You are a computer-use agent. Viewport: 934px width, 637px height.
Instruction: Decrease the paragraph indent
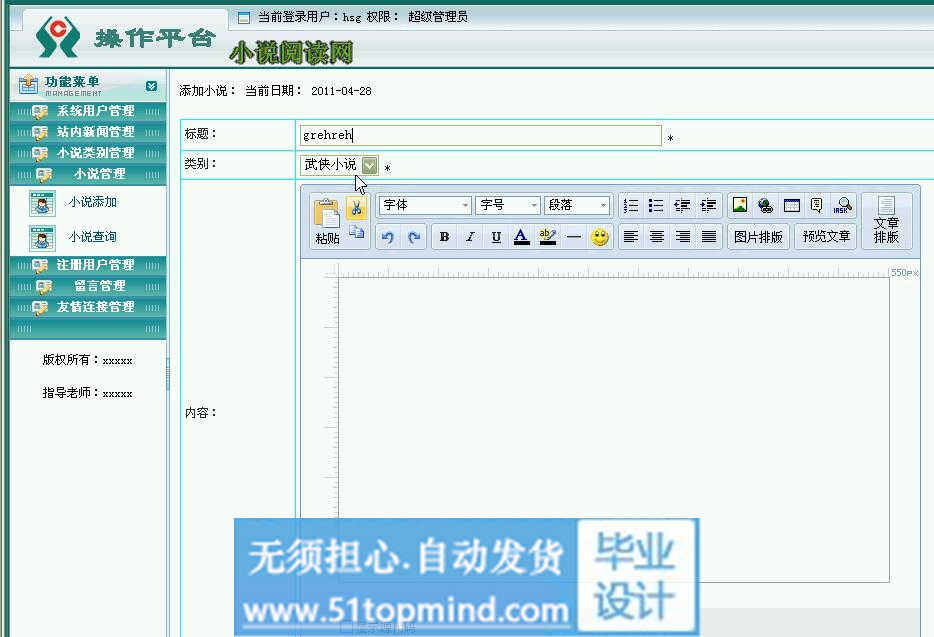tap(682, 206)
